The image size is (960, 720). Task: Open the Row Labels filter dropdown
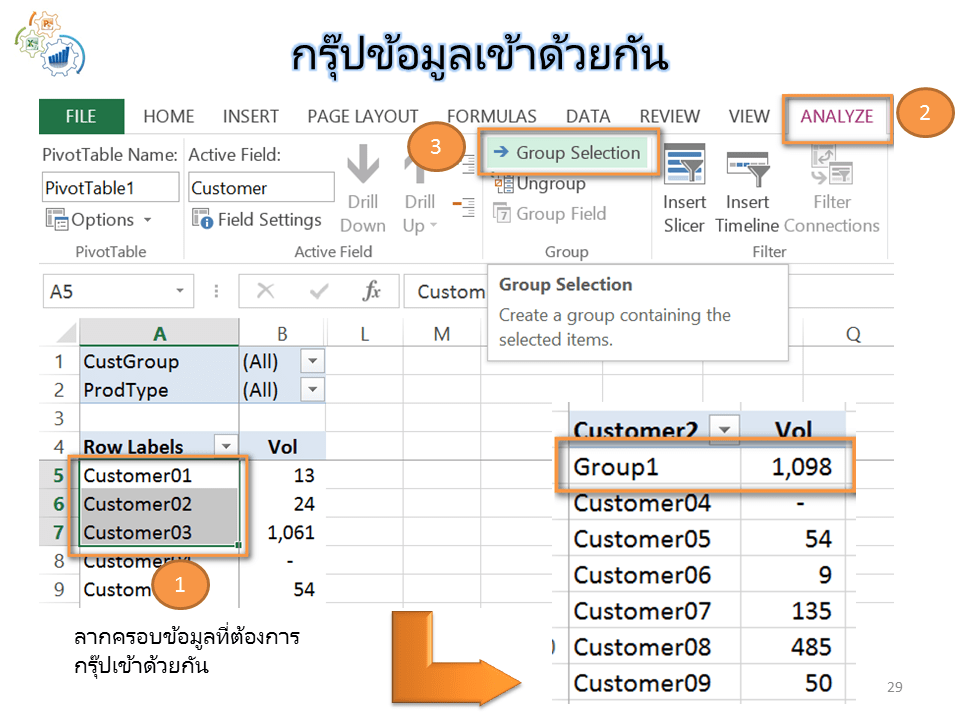[x=225, y=446]
